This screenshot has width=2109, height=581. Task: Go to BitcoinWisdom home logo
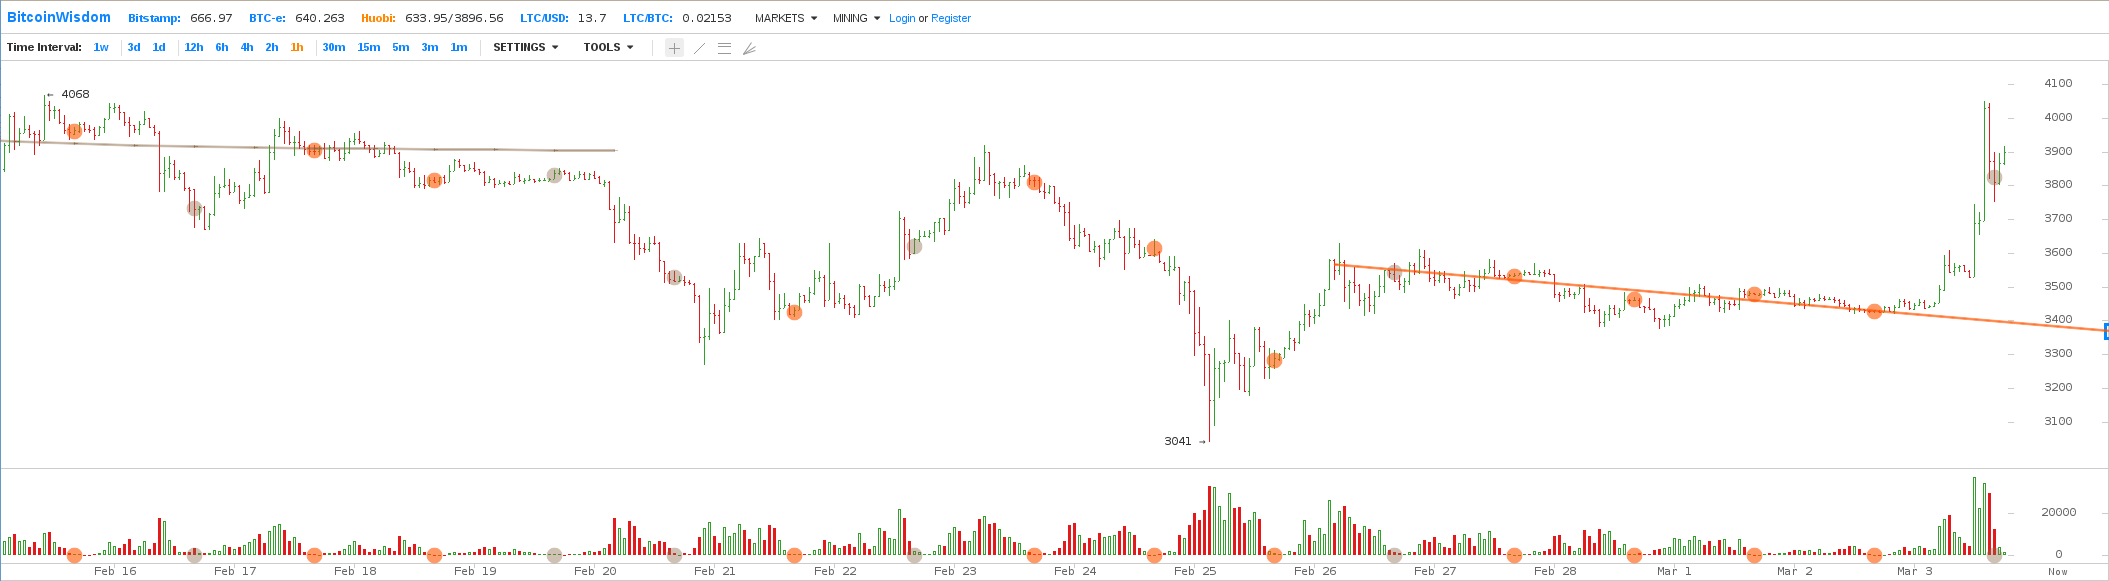coord(59,18)
